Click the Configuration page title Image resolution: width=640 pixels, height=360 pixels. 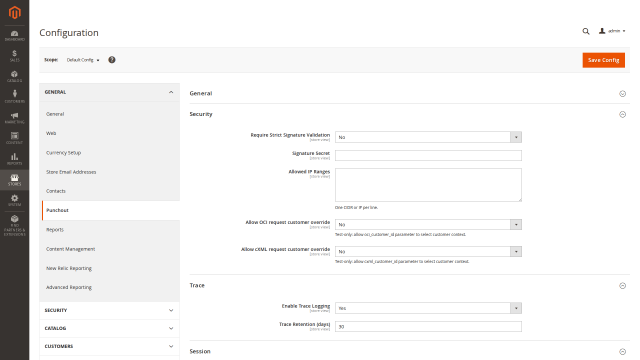tap(69, 33)
